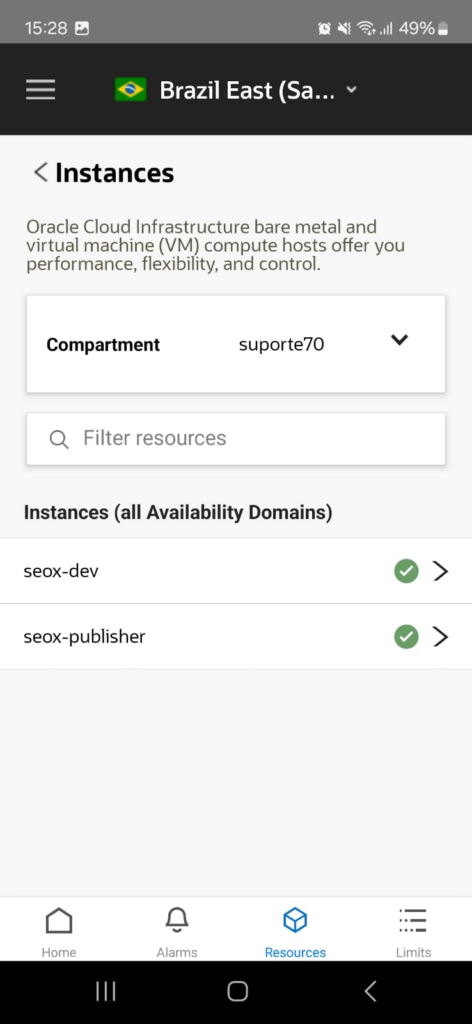Open seox-publisher details via right chevron

(441, 637)
